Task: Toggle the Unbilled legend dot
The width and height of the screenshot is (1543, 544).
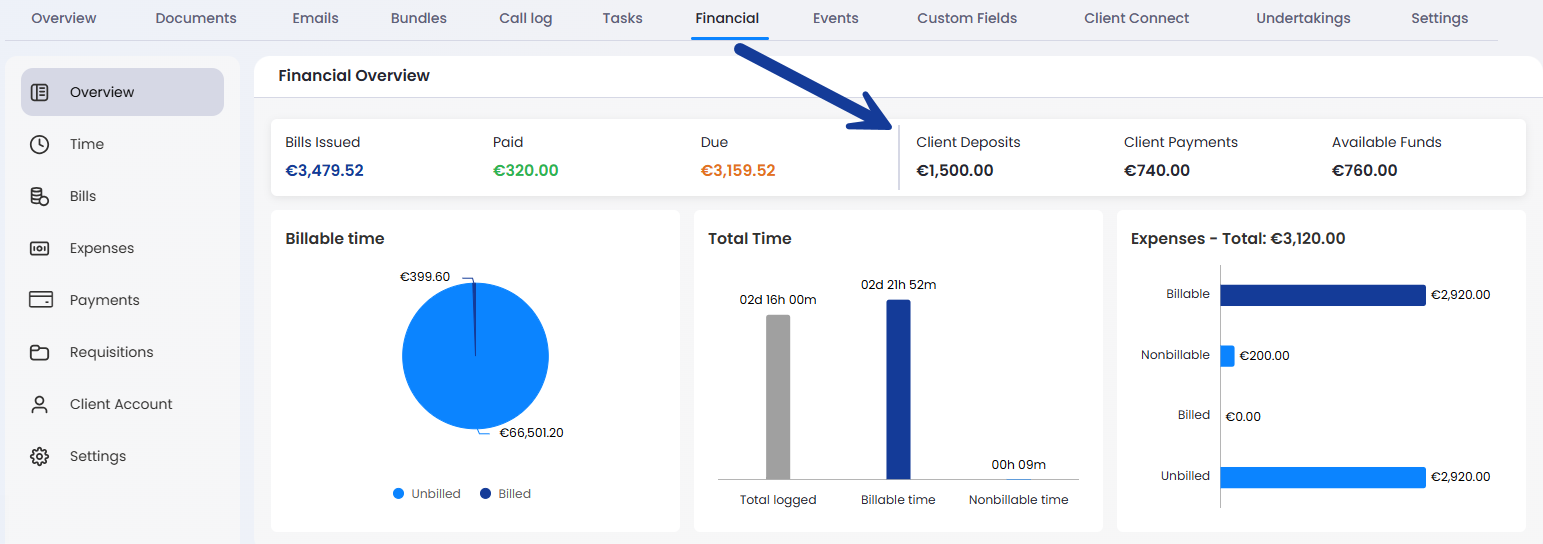Action: point(399,494)
